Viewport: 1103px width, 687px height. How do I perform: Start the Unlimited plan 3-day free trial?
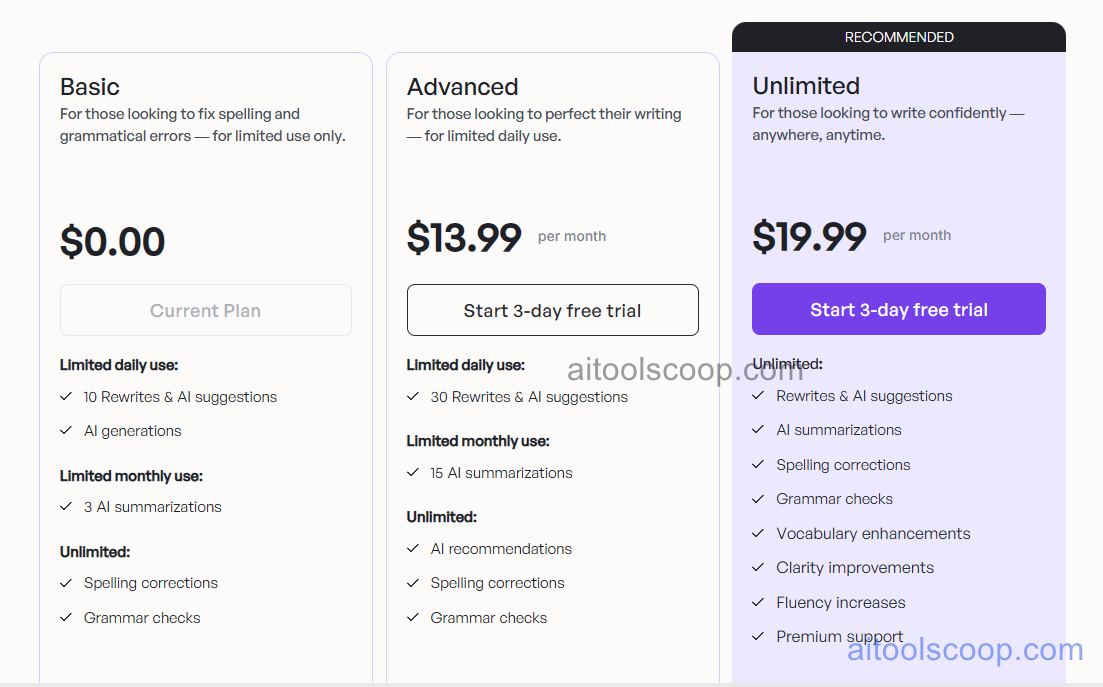click(898, 309)
